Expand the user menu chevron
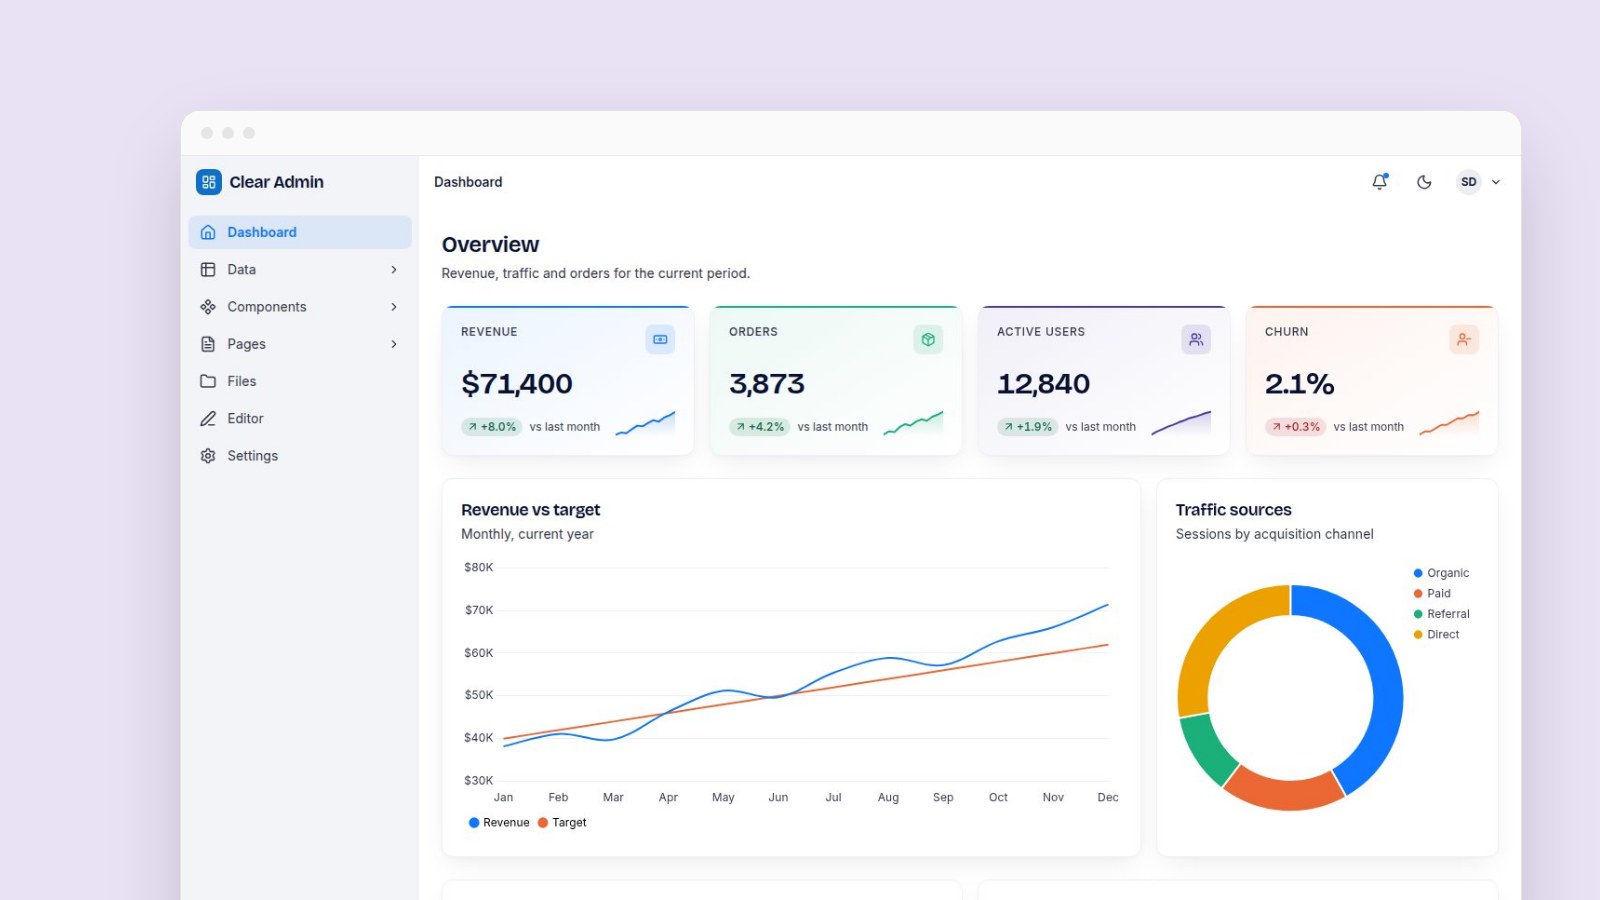 [x=1496, y=182]
